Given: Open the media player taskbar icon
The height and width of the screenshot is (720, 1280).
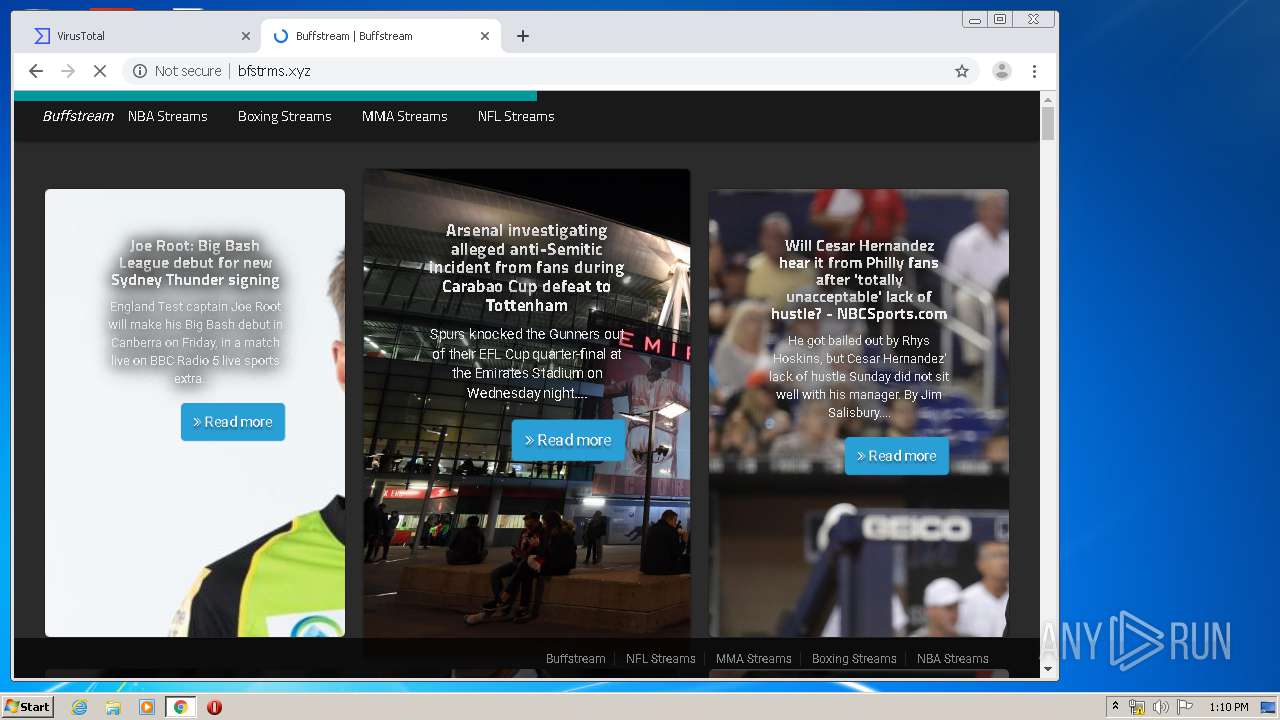Looking at the screenshot, I should point(147,707).
